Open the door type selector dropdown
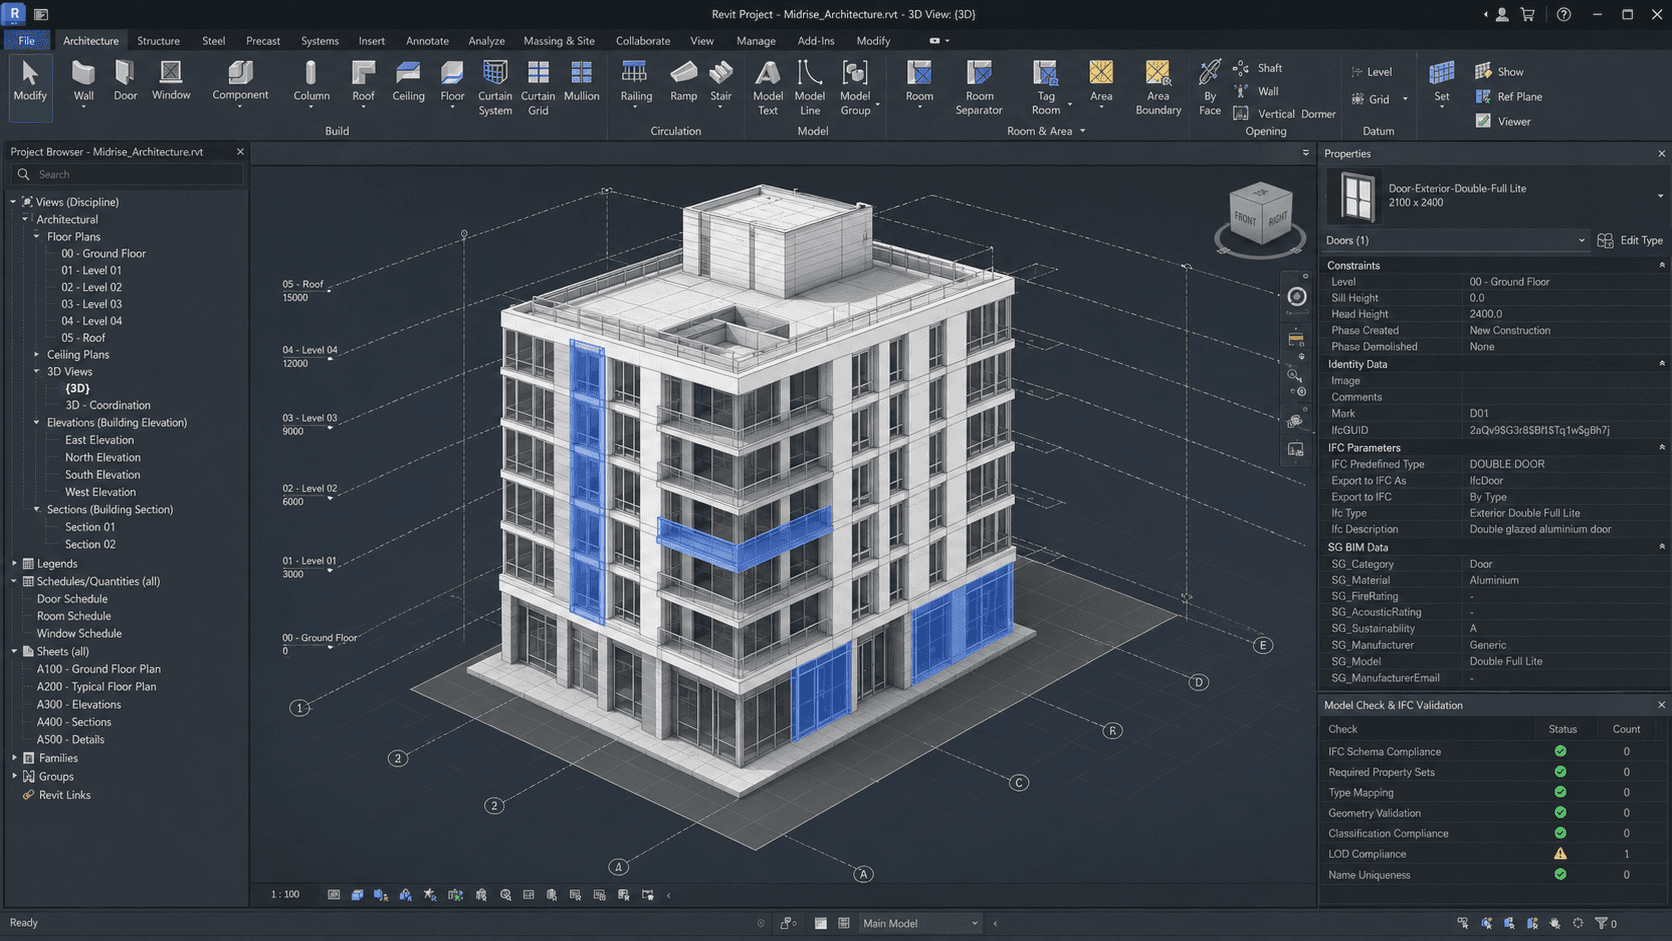The image size is (1672, 941). tap(1661, 196)
